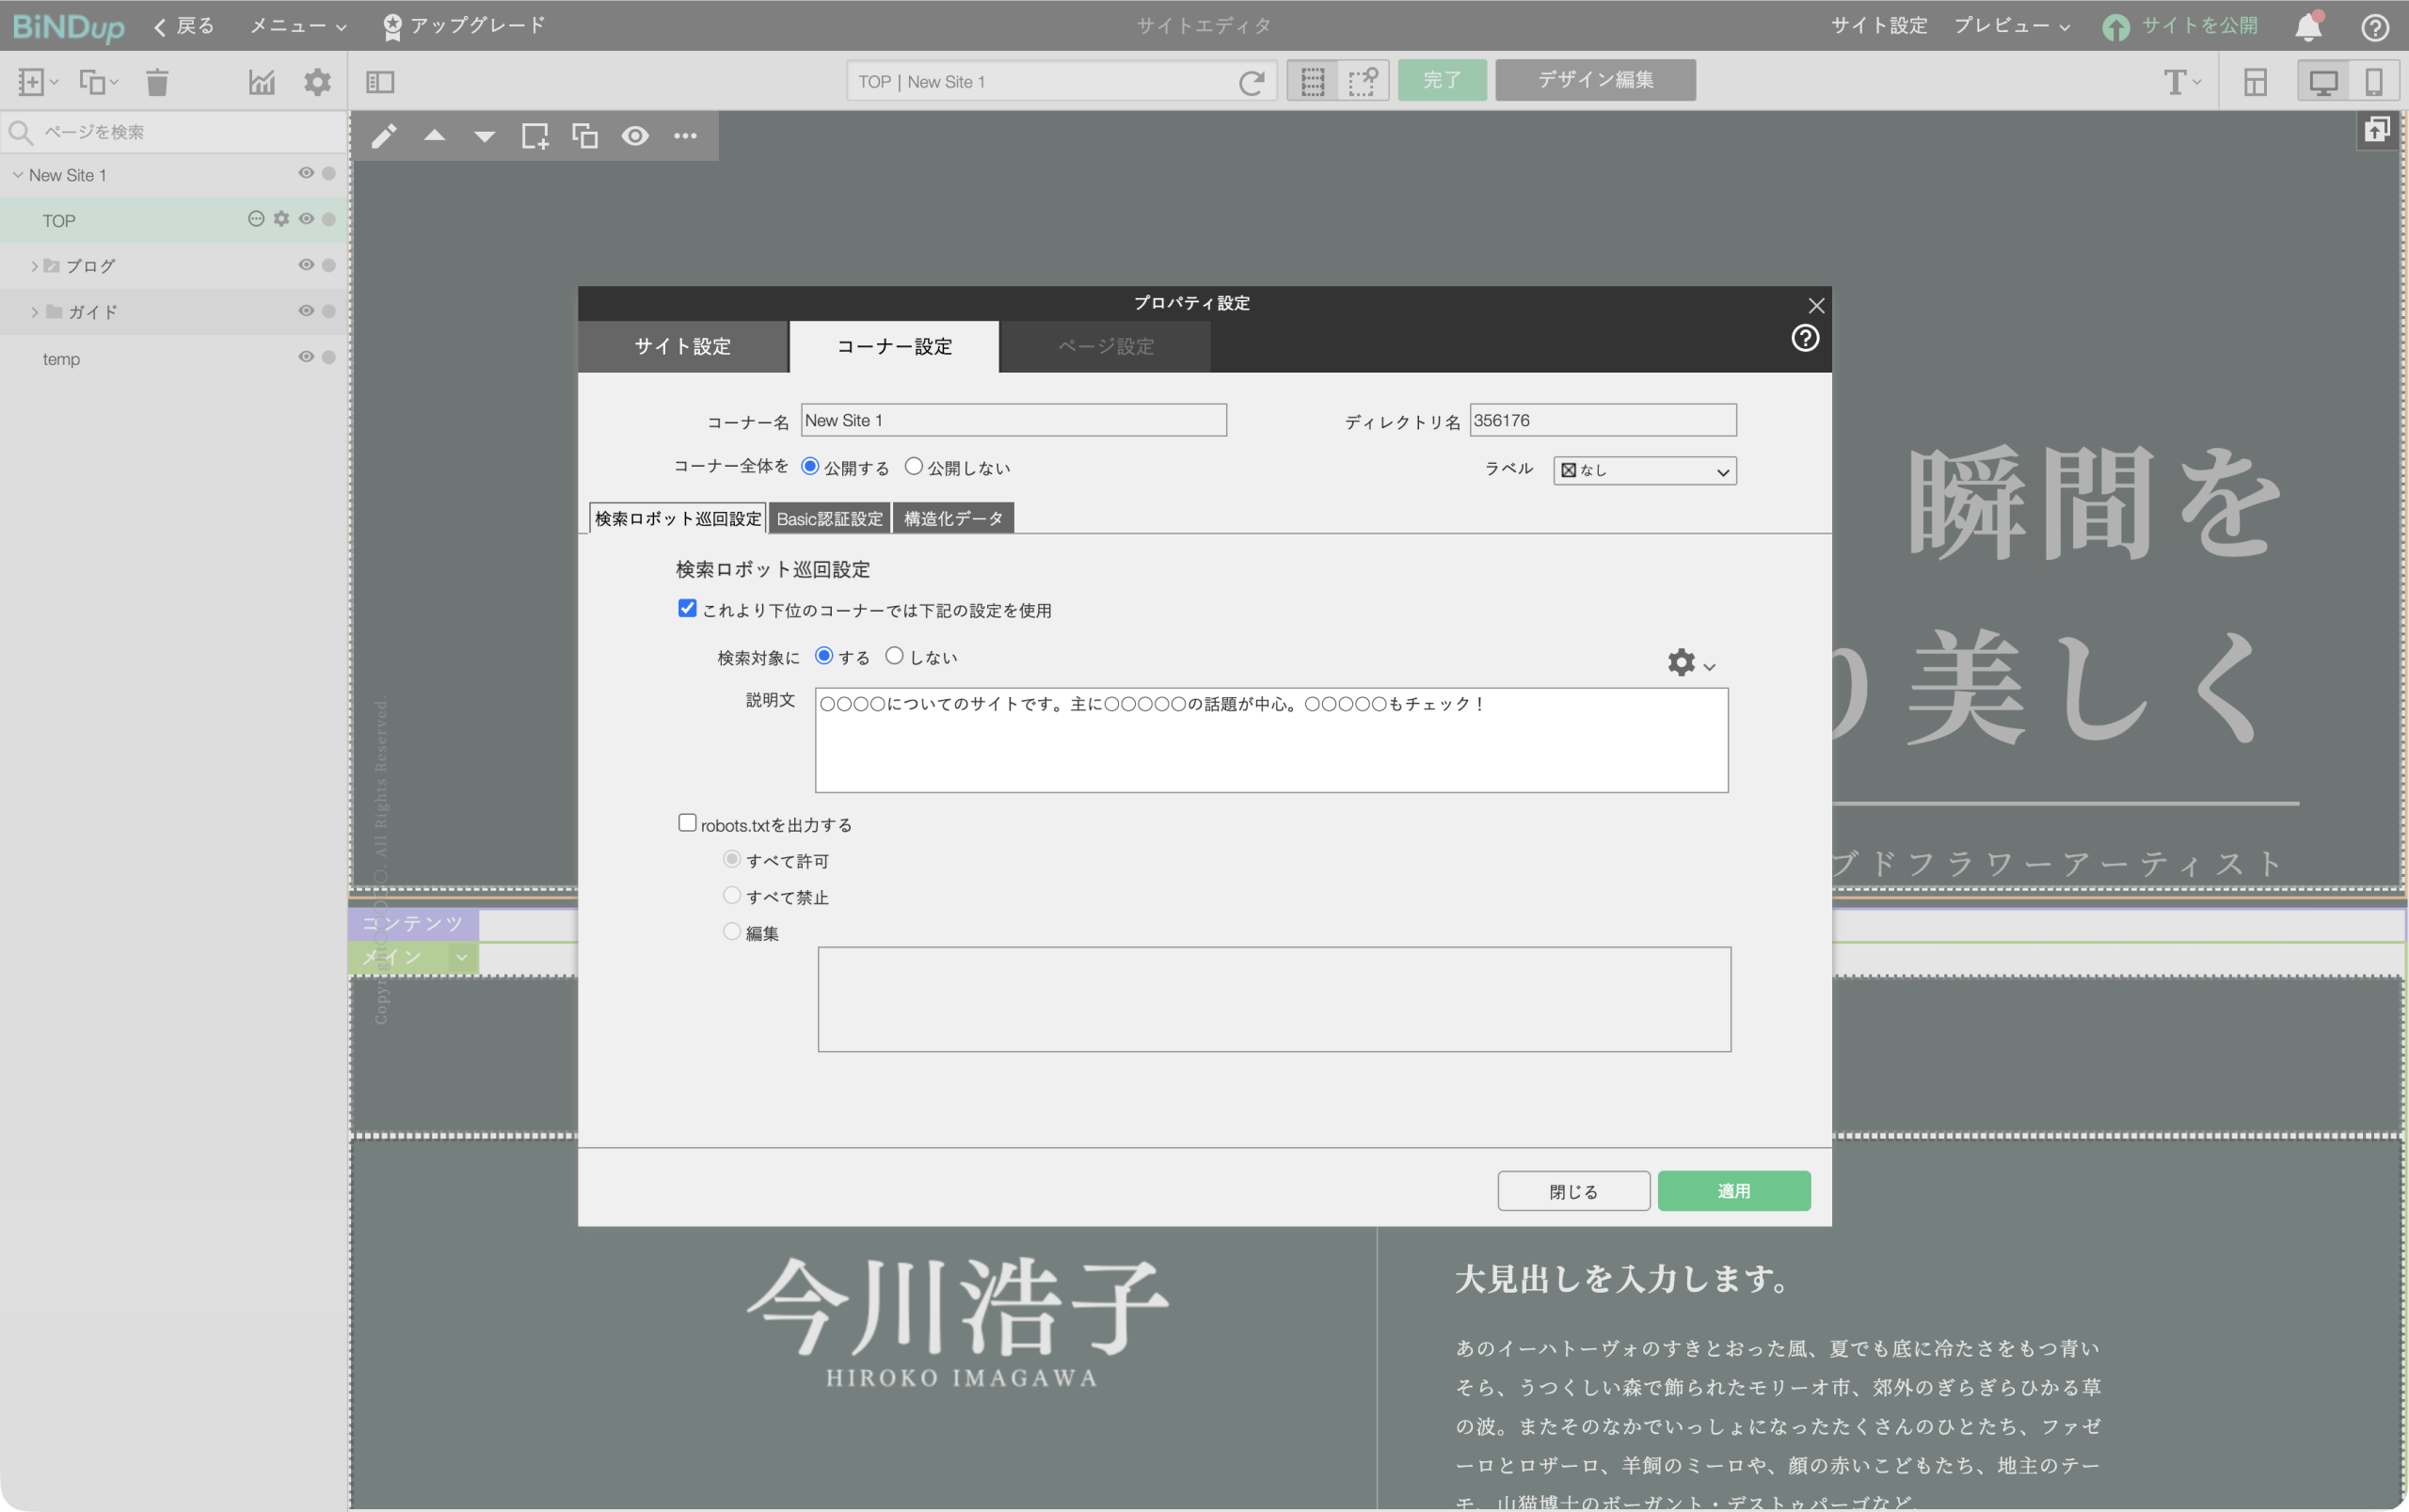
Task: Click the trash delete icon in sidebar toolbar
Action: click(x=157, y=82)
